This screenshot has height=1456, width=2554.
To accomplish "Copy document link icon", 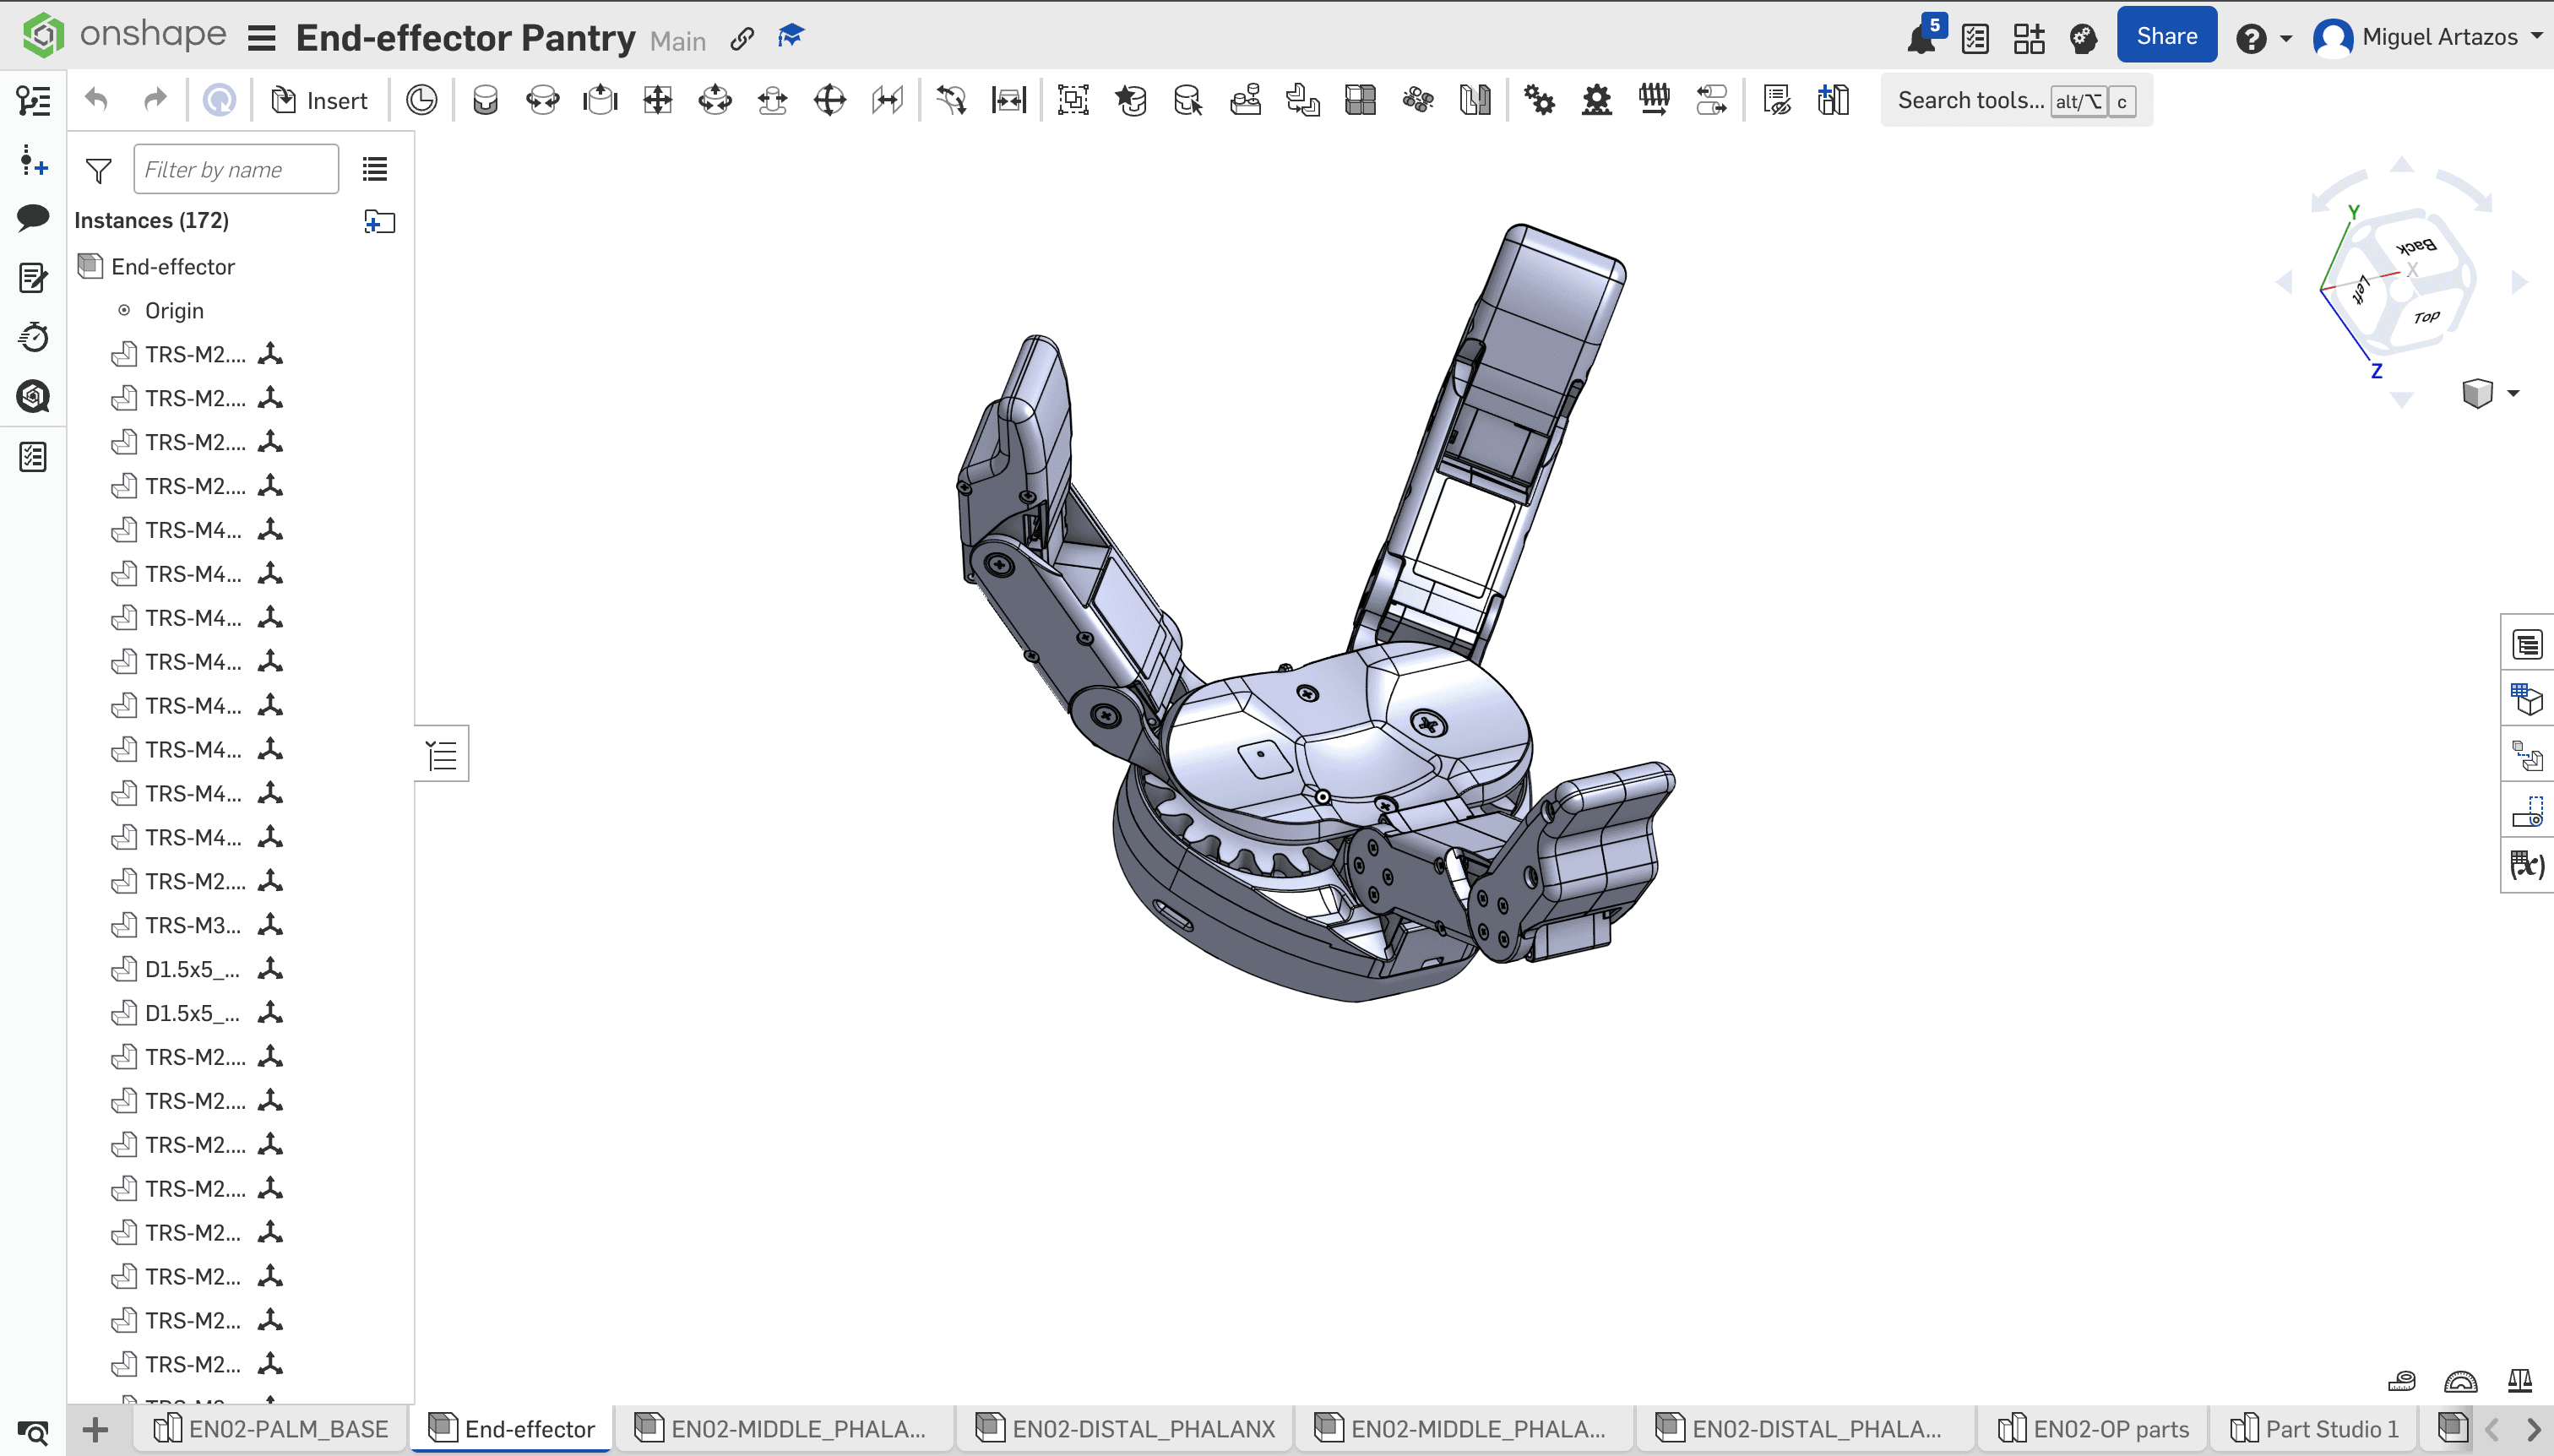I will pyautogui.click(x=741, y=38).
